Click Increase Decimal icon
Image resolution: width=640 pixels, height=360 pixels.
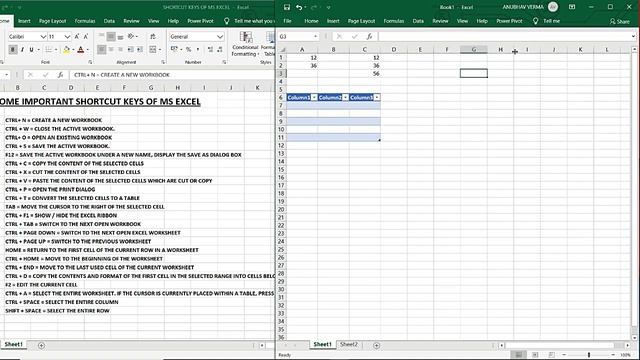pyautogui.click(x=210, y=49)
